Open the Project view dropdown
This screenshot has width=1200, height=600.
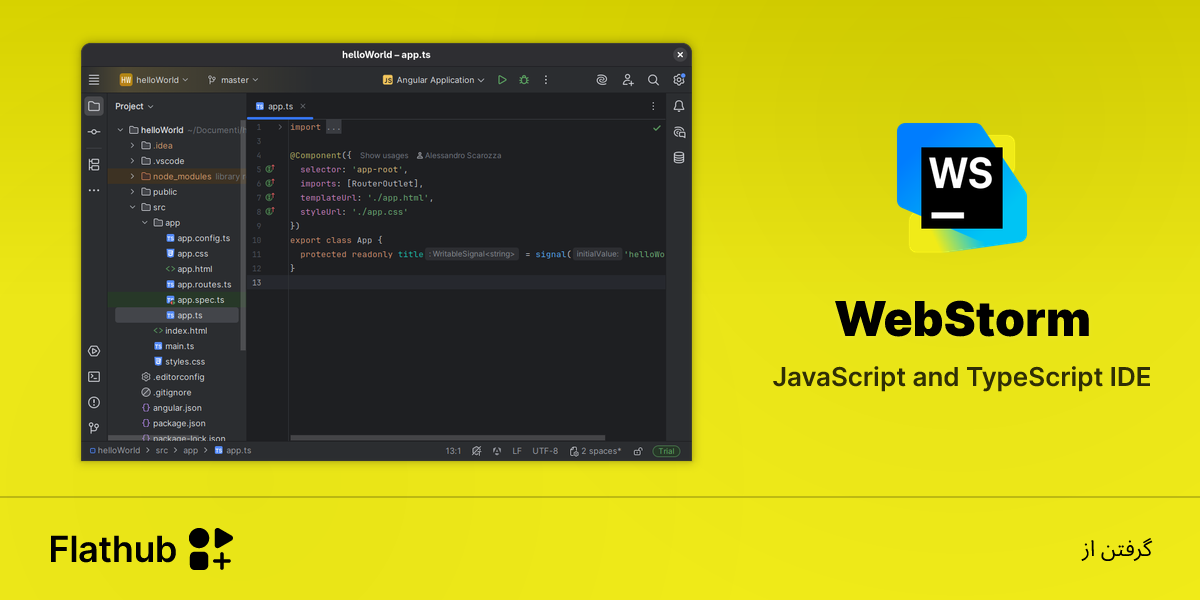tap(134, 106)
